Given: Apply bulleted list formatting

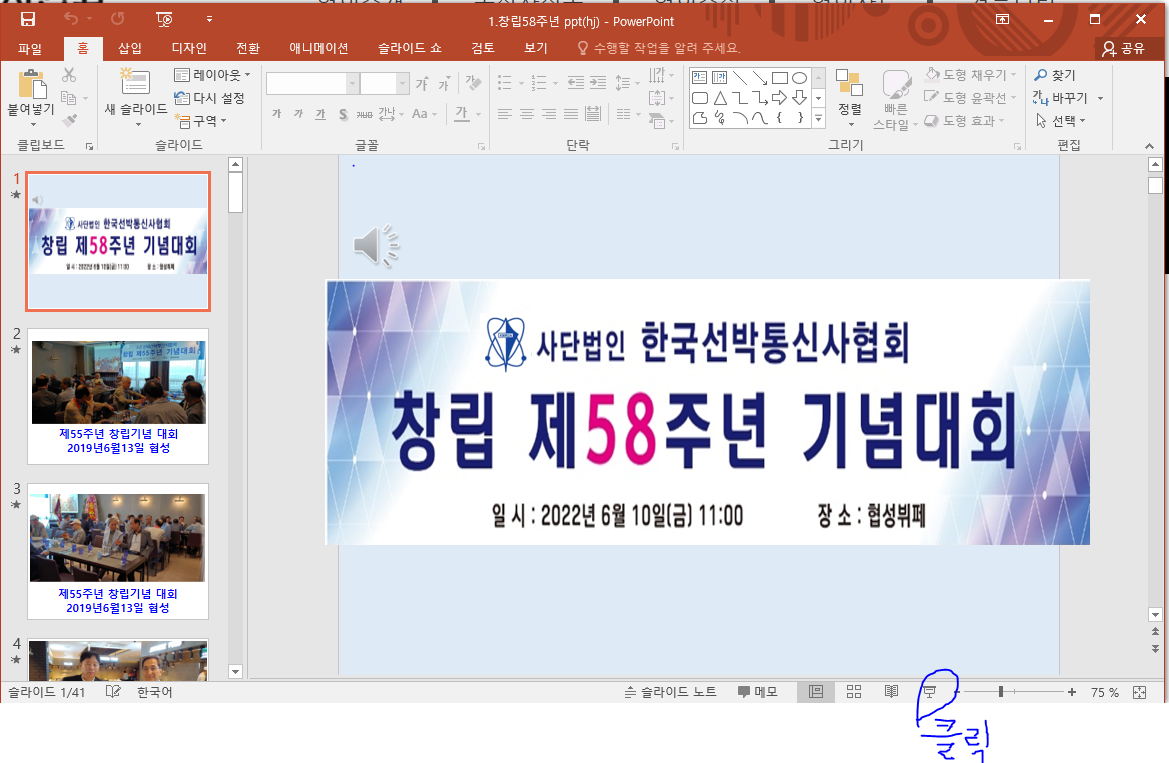Looking at the screenshot, I should coord(505,82).
